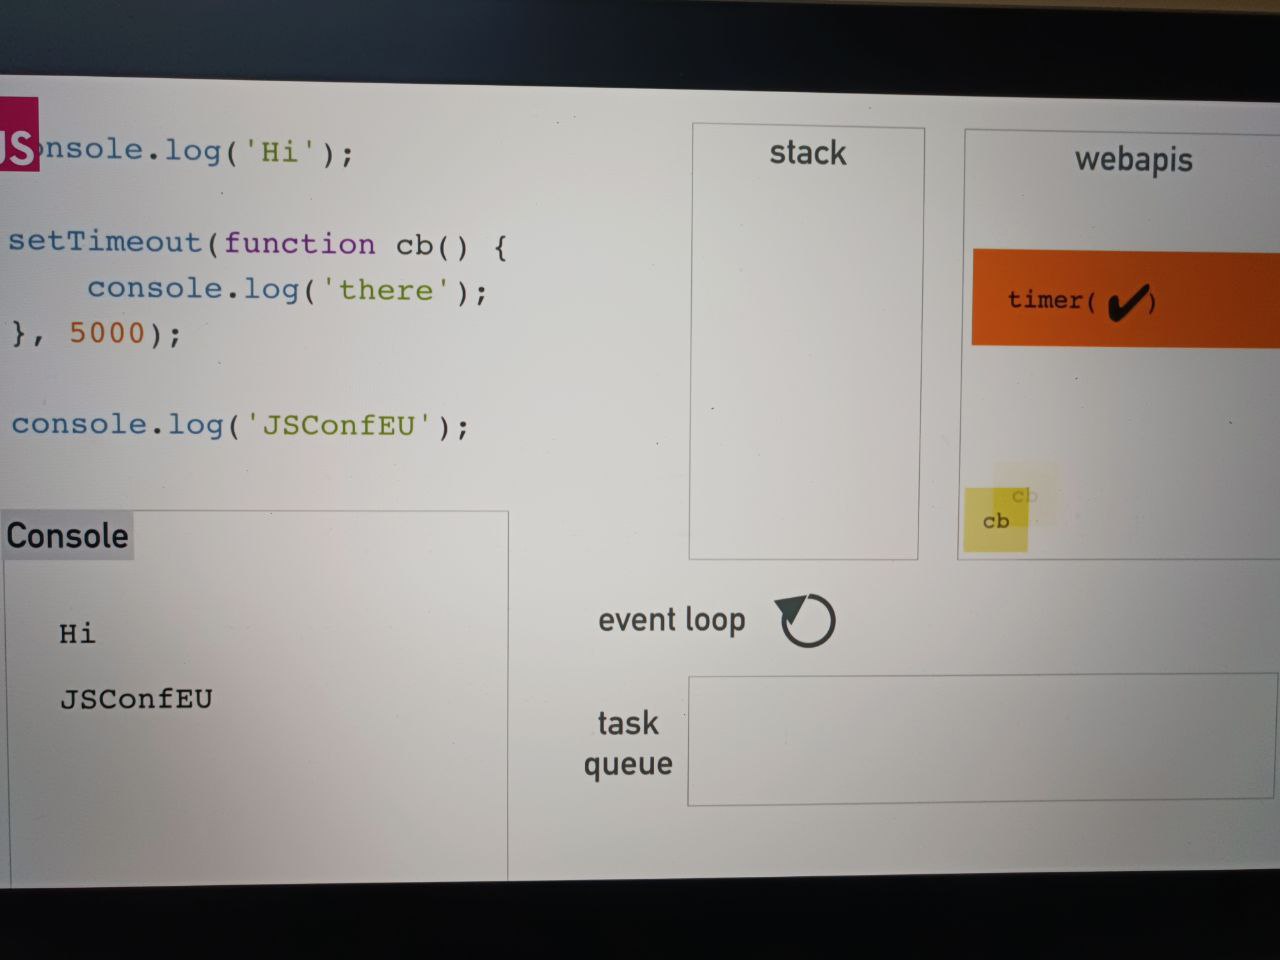Click inside the empty task queue box
Viewport: 1280px width, 960px height.
click(x=982, y=740)
